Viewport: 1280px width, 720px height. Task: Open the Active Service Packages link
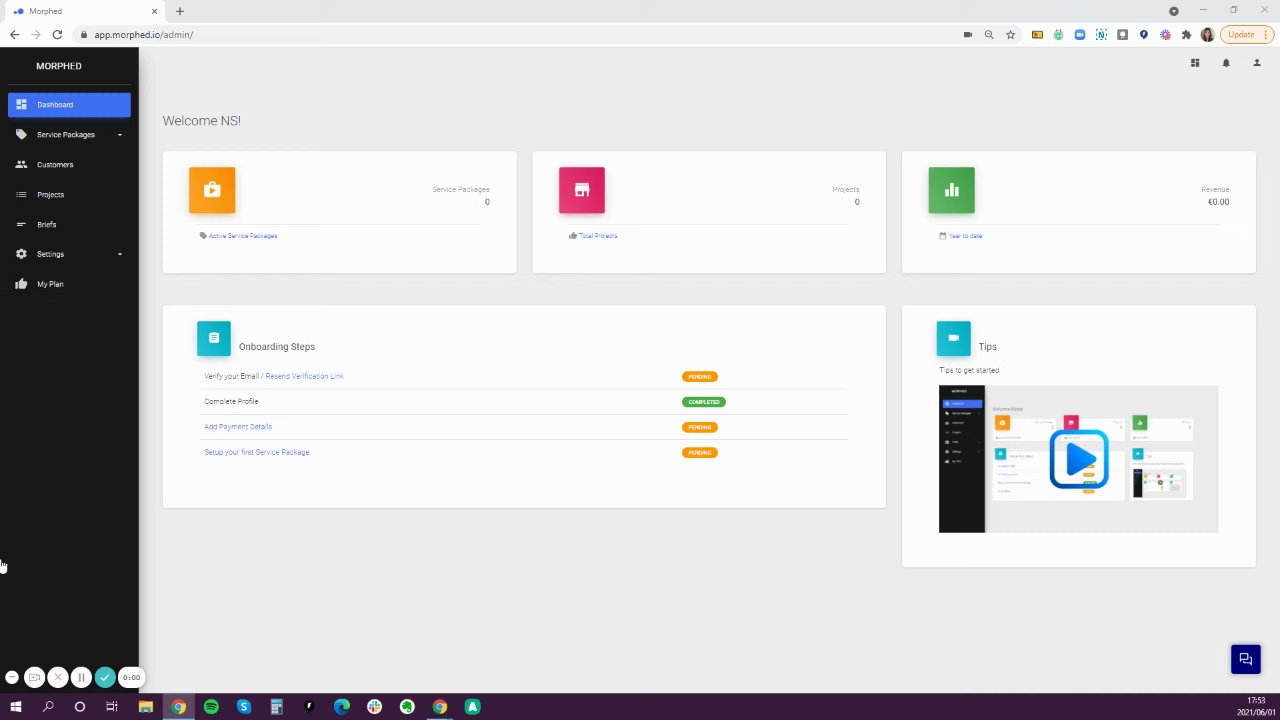coord(243,236)
